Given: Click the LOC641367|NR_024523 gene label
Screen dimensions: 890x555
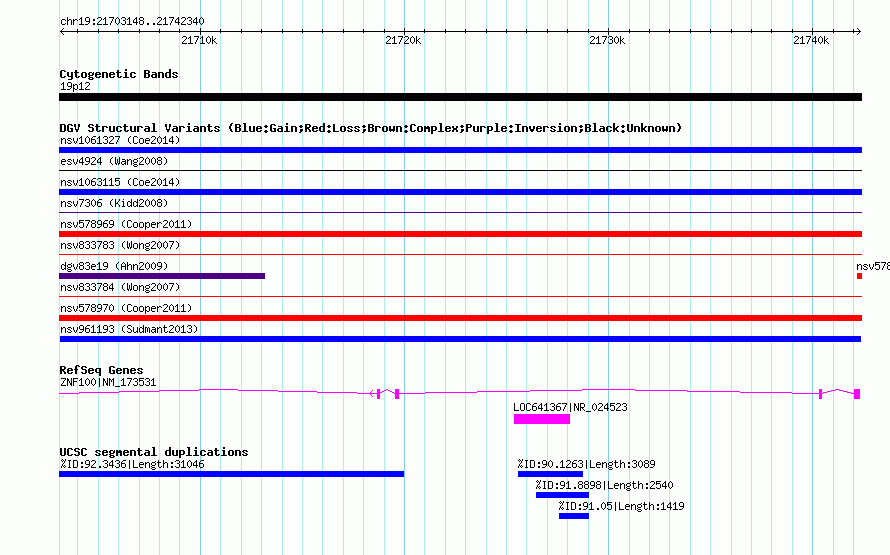Looking at the screenshot, I should (570, 407).
